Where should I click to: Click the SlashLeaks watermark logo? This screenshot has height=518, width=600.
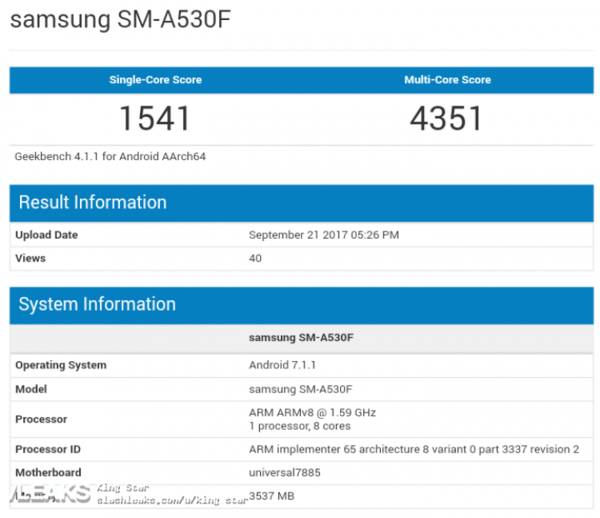46,493
